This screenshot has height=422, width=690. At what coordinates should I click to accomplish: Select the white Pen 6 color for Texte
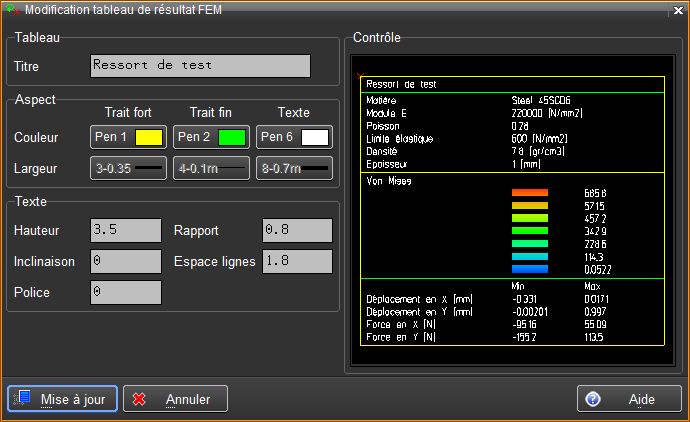(x=294, y=137)
